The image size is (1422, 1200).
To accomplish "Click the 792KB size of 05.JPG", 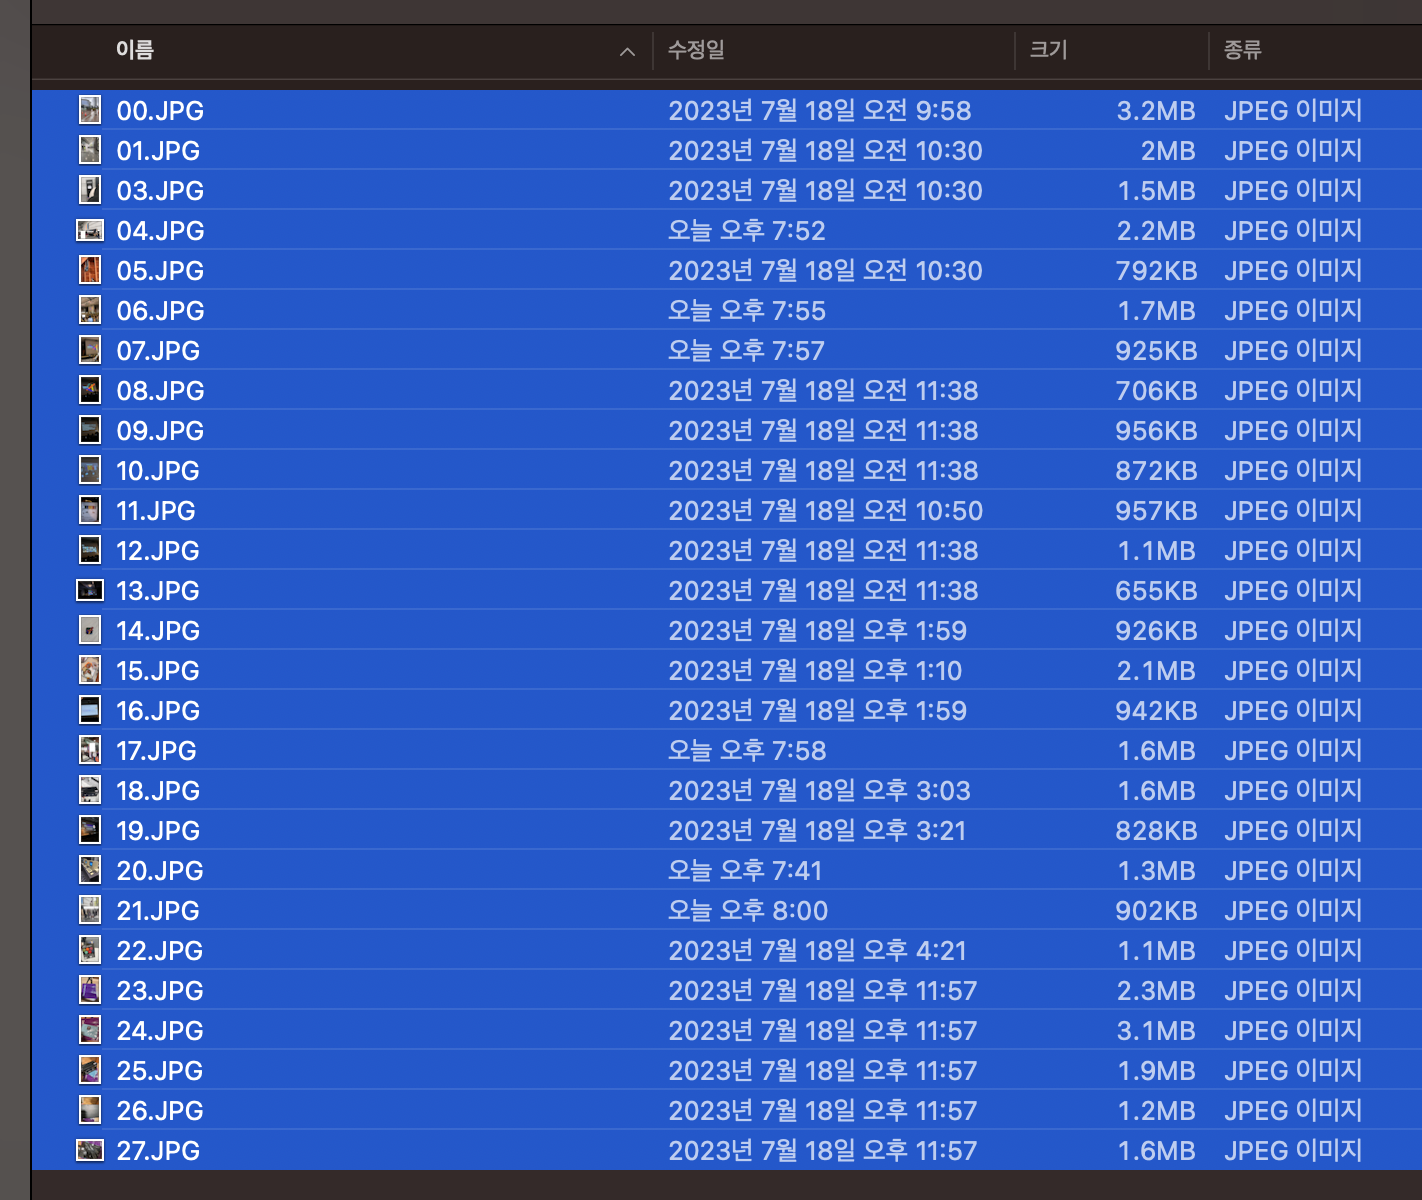I will coord(1156,271).
